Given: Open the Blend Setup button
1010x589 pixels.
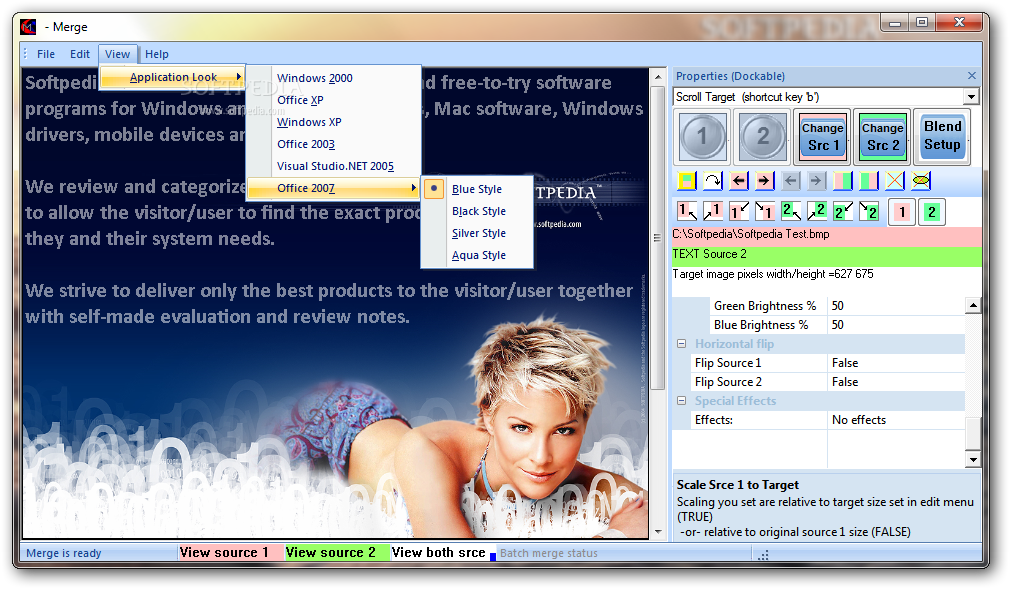Looking at the screenshot, I should click(x=942, y=136).
